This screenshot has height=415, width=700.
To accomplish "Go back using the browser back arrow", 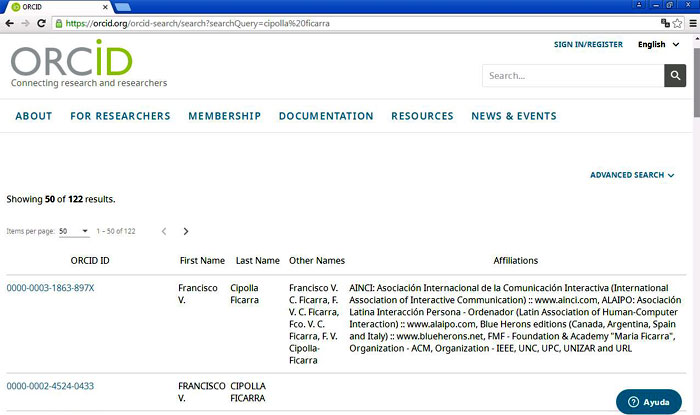I will pos(9,23).
